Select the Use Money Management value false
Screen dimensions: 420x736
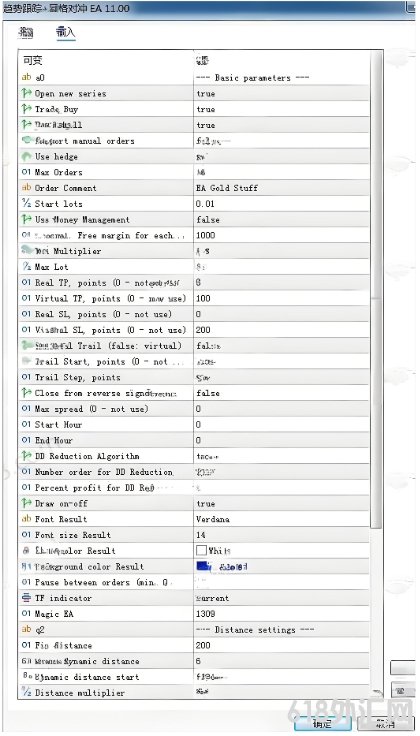(x=208, y=220)
